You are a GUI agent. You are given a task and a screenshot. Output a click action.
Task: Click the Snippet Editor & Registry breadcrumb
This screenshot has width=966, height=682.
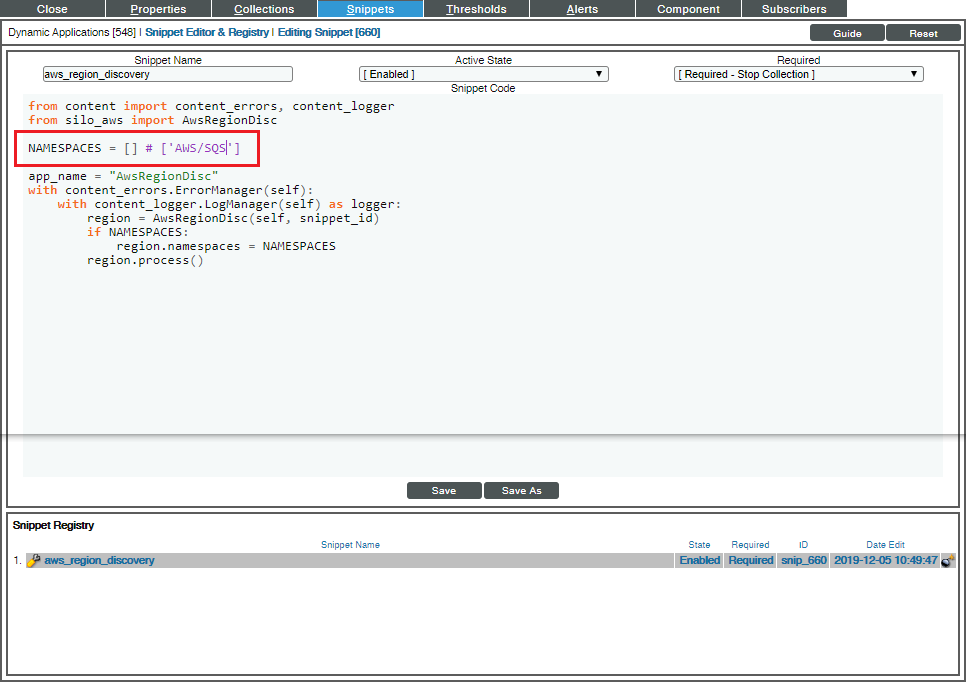click(207, 33)
